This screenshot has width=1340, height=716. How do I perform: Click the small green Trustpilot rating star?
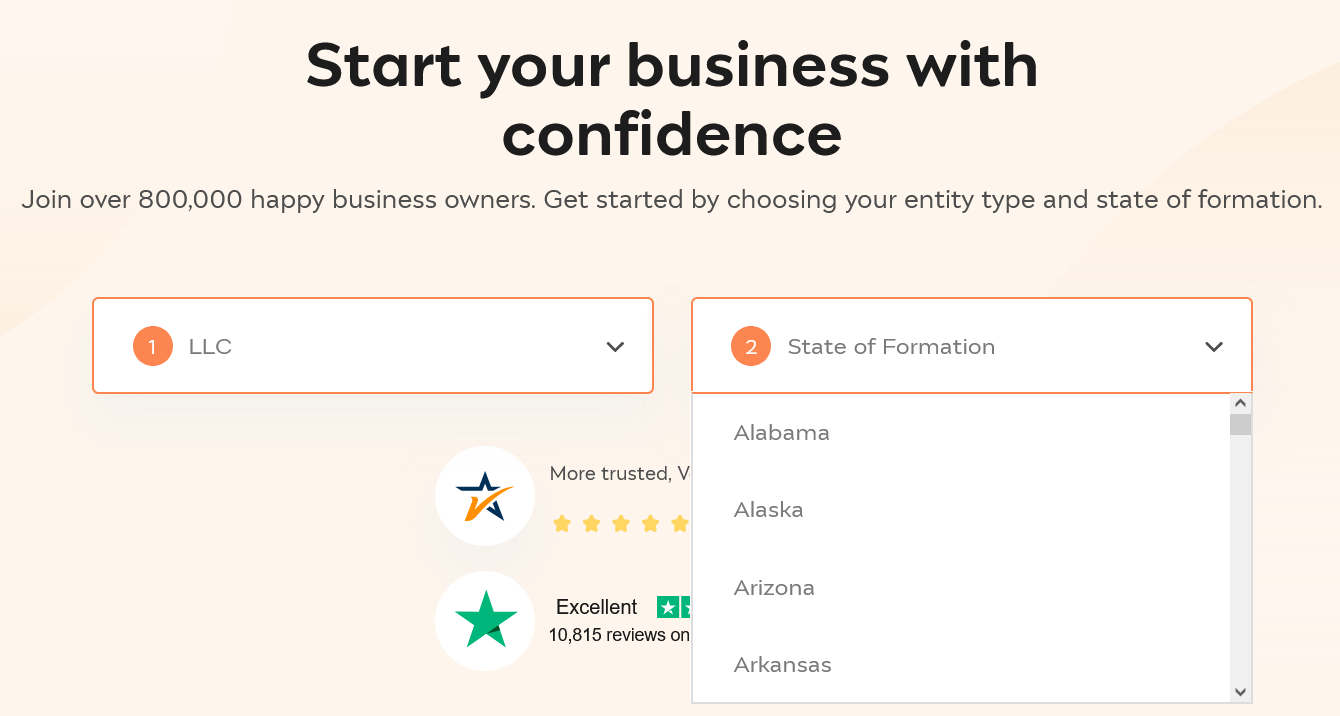coord(668,607)
